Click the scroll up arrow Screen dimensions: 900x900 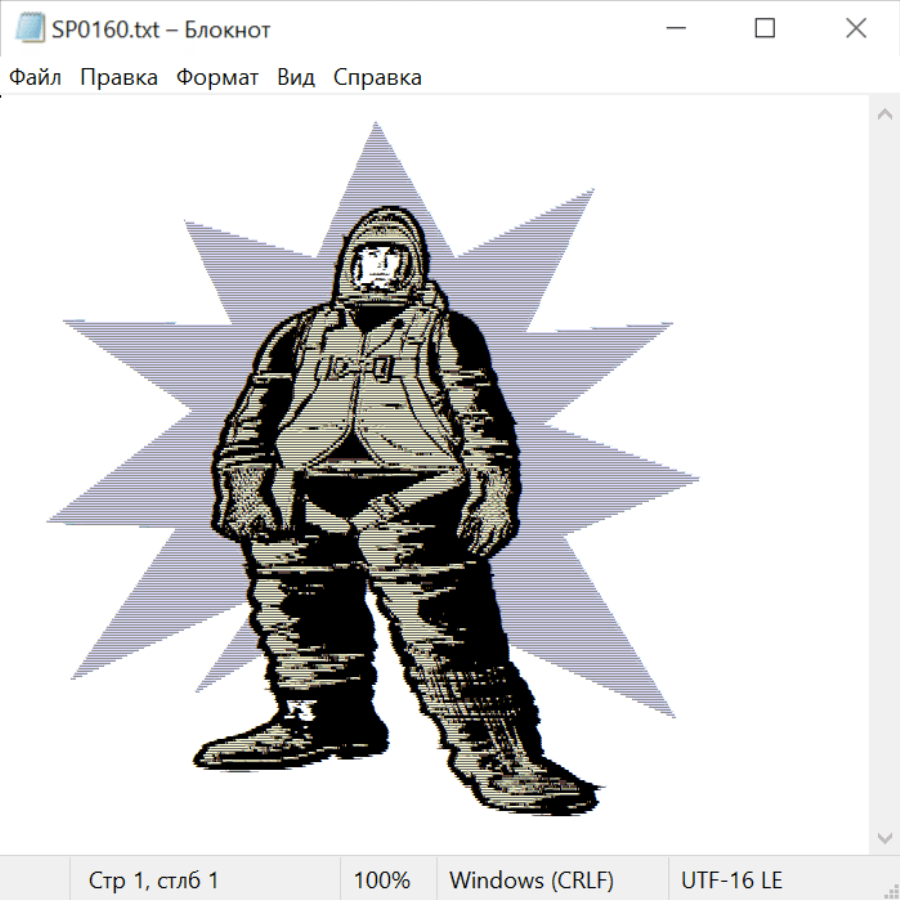click(884, 114)
